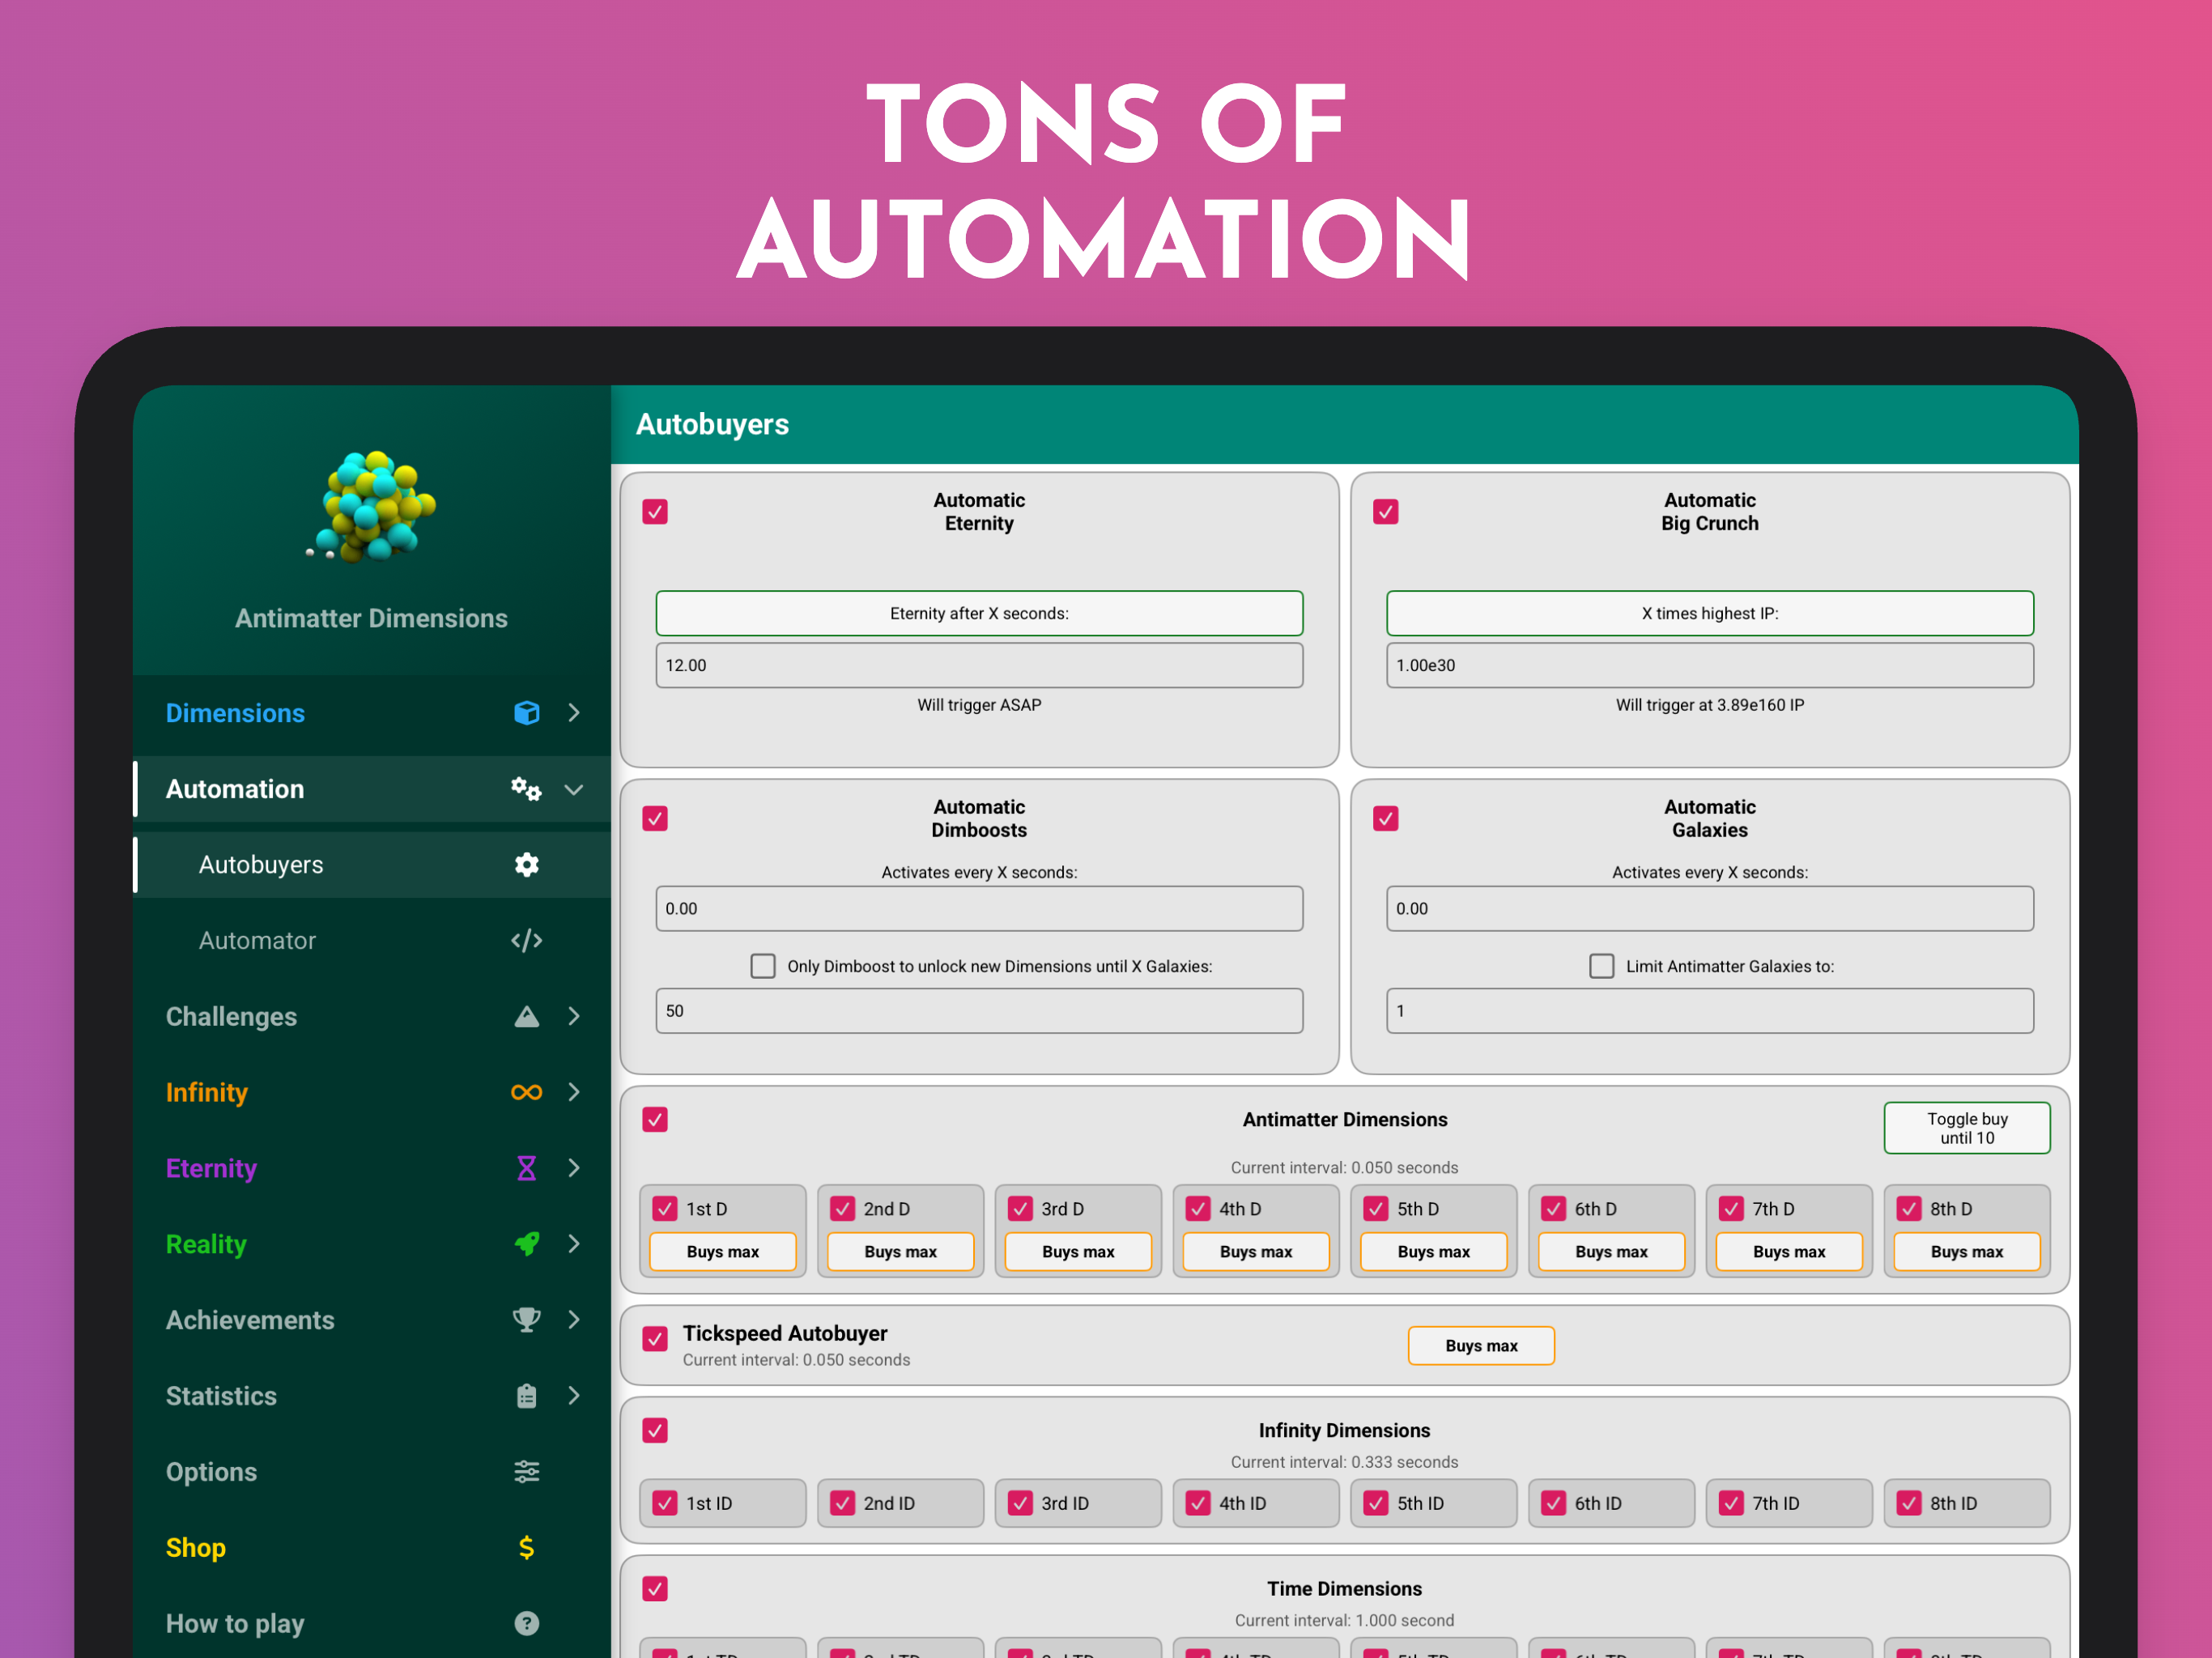Screen dimensions: 2212x1658
Task: Open the How to play menu item
Action: tap(372, 1624)
